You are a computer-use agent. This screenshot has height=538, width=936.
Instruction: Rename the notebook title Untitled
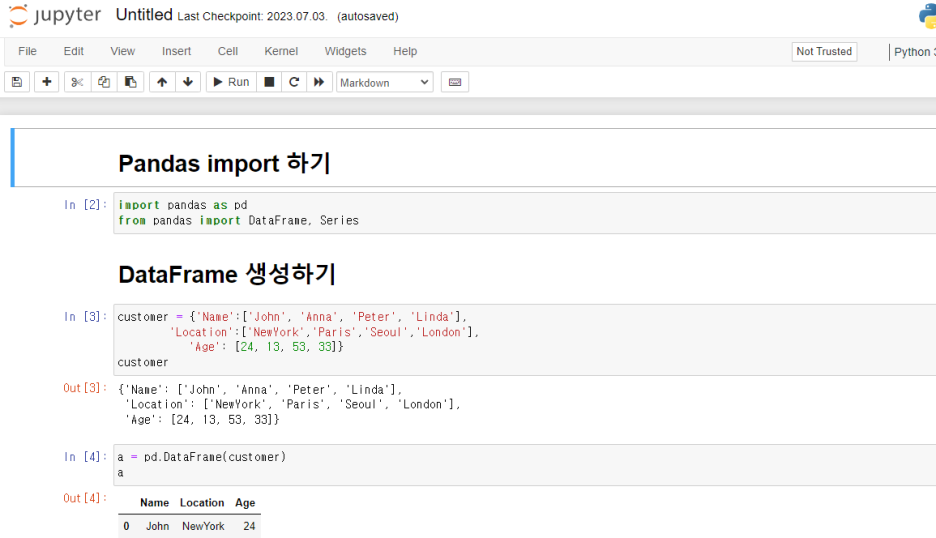pyautogui.click(x=144, y=15)
